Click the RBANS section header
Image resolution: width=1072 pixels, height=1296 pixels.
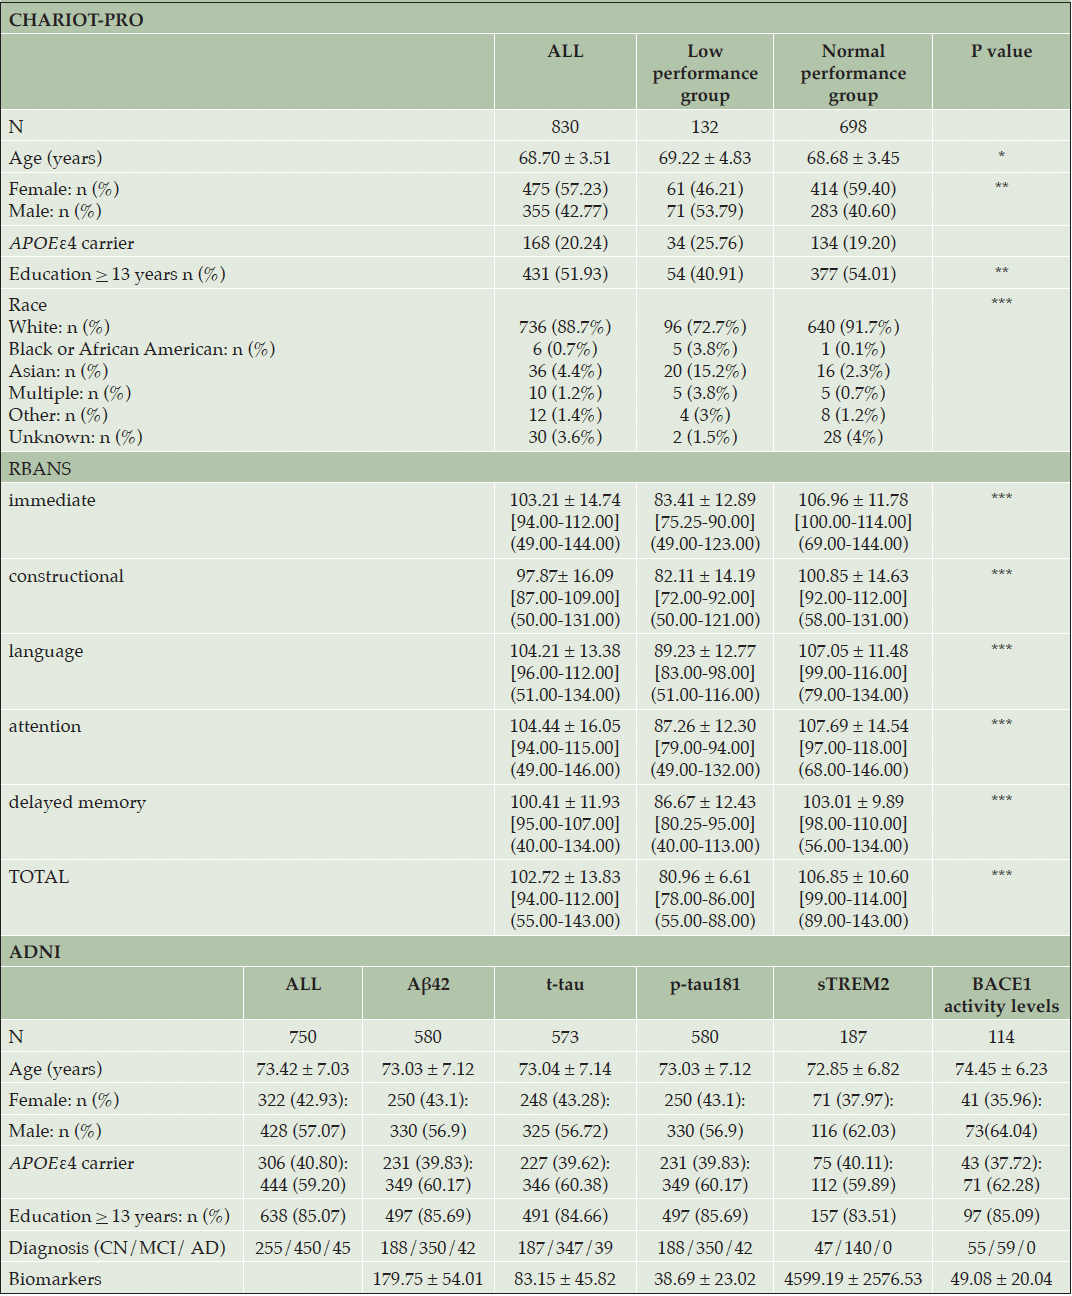pos(40,468)
